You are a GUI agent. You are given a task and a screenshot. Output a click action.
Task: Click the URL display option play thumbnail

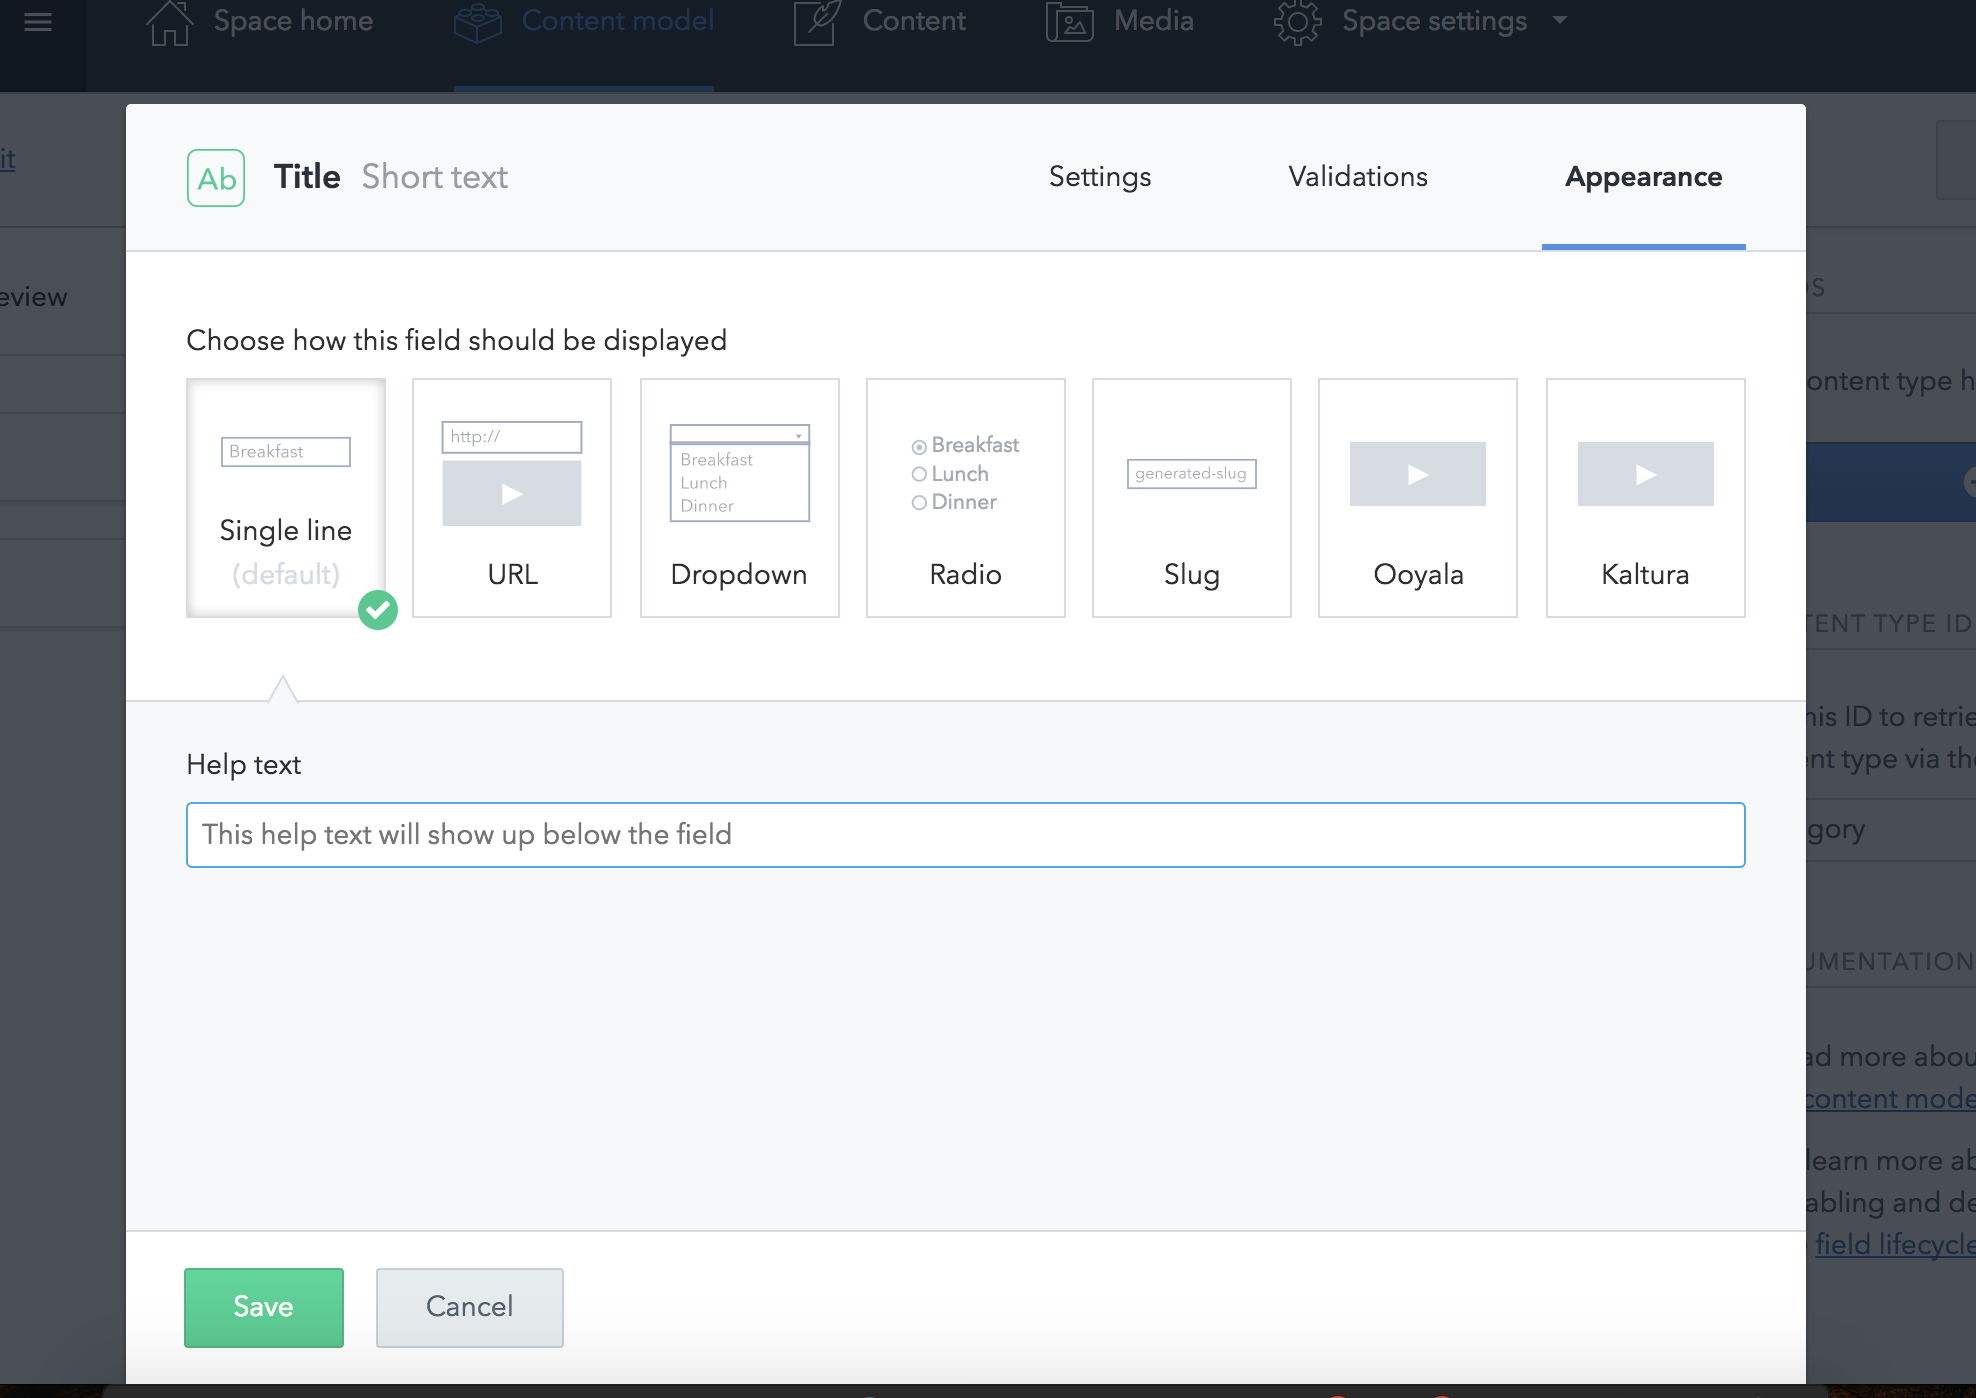coord(511,492)
